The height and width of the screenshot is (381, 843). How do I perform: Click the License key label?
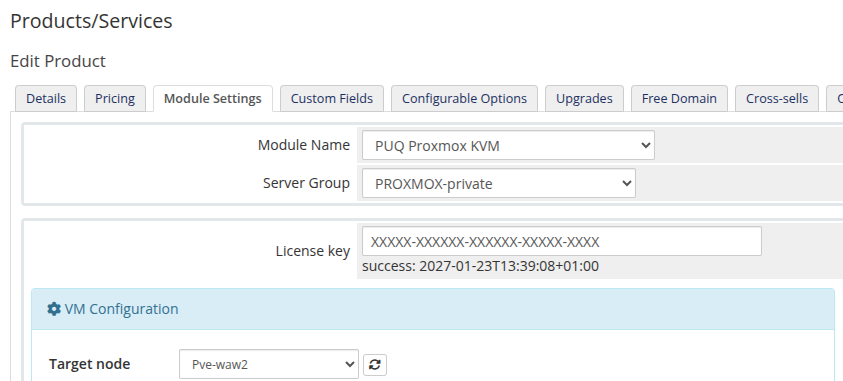(313, 251)
